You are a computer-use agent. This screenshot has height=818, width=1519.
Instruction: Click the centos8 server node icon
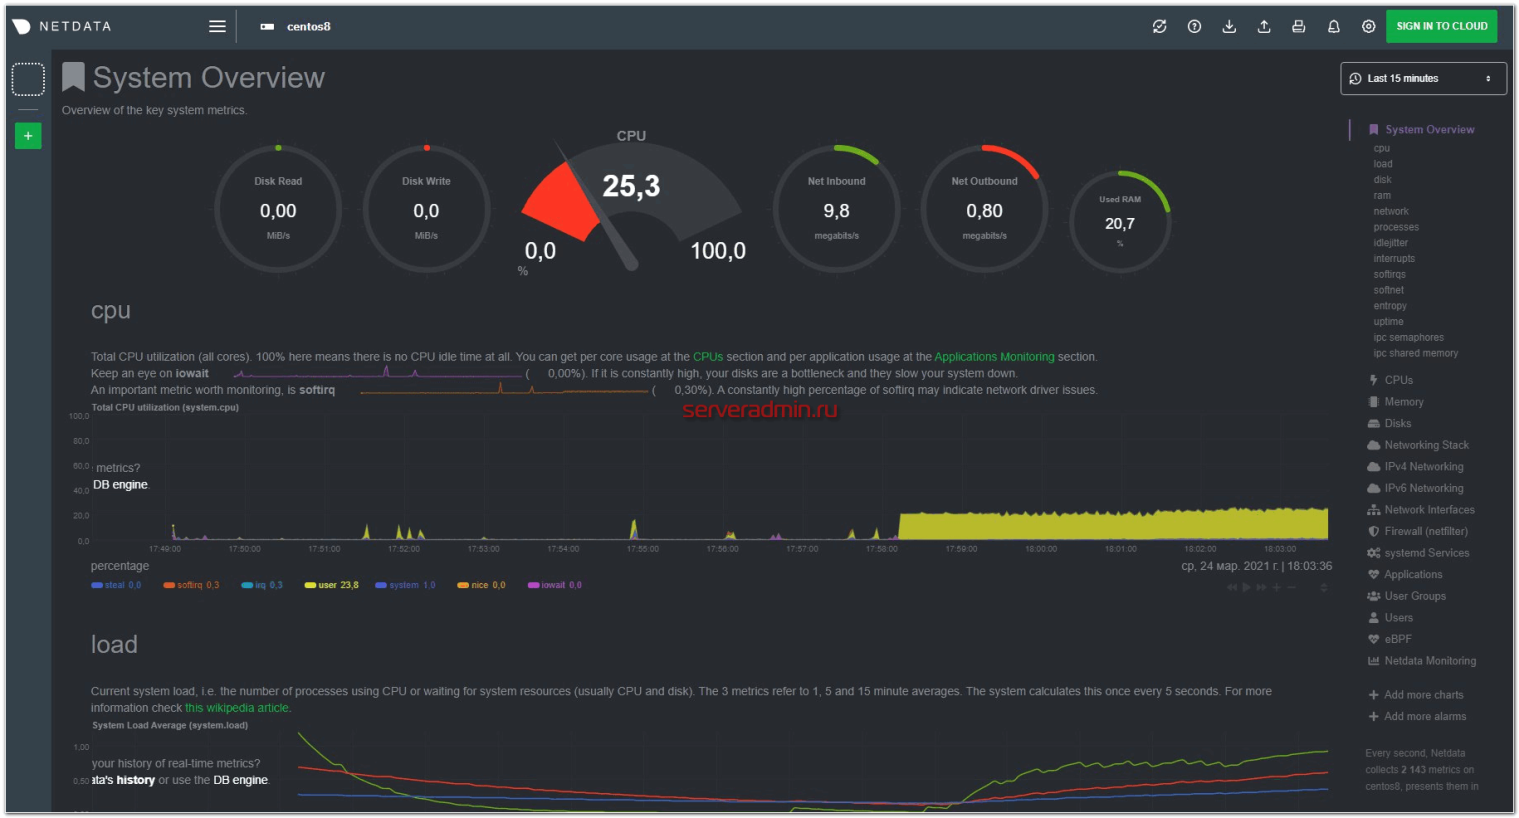[267, 27]
